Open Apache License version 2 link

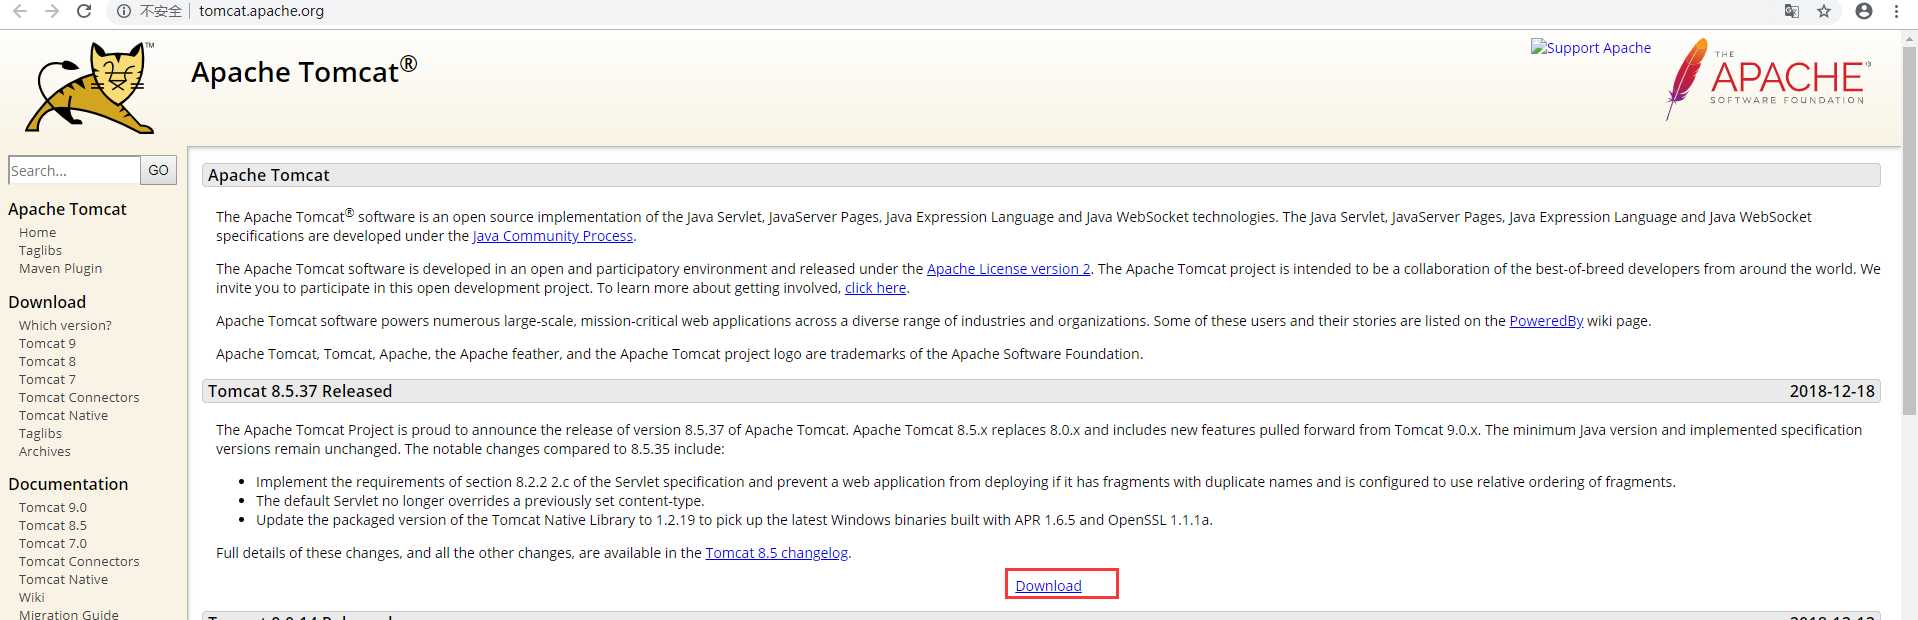coord(1008,268)
